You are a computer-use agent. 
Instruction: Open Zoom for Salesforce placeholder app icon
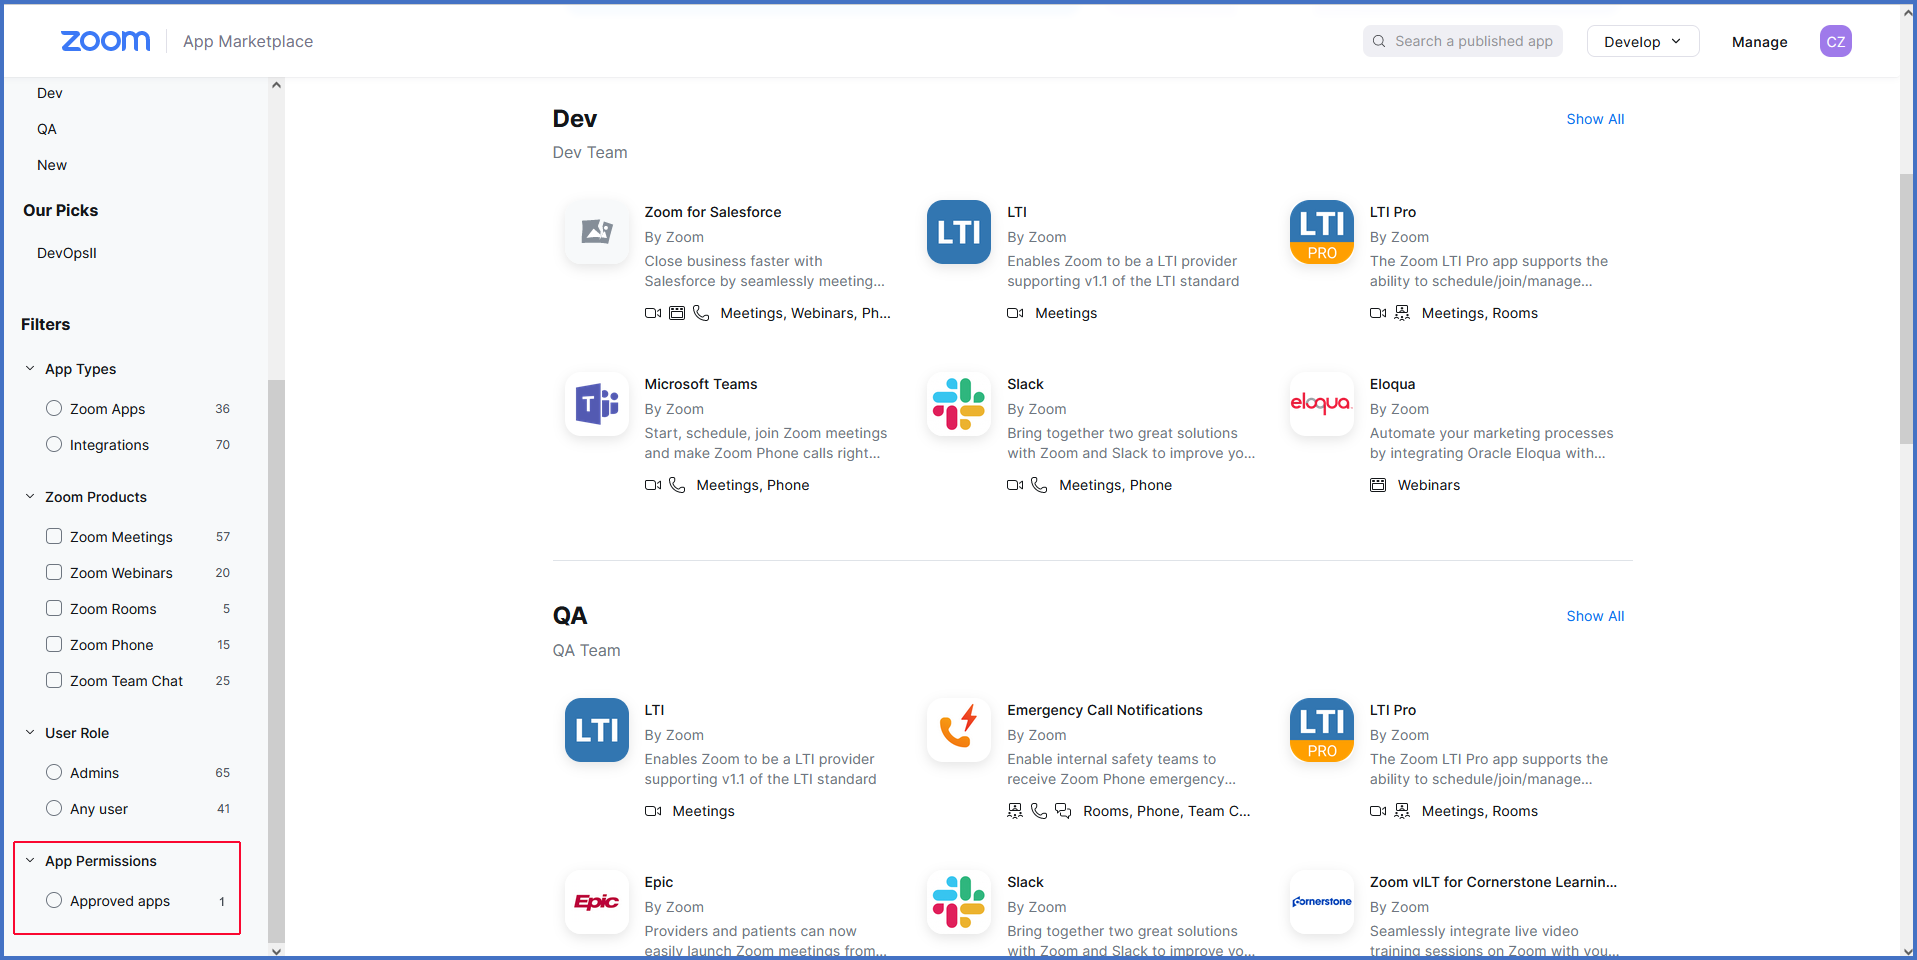[597, 232]
